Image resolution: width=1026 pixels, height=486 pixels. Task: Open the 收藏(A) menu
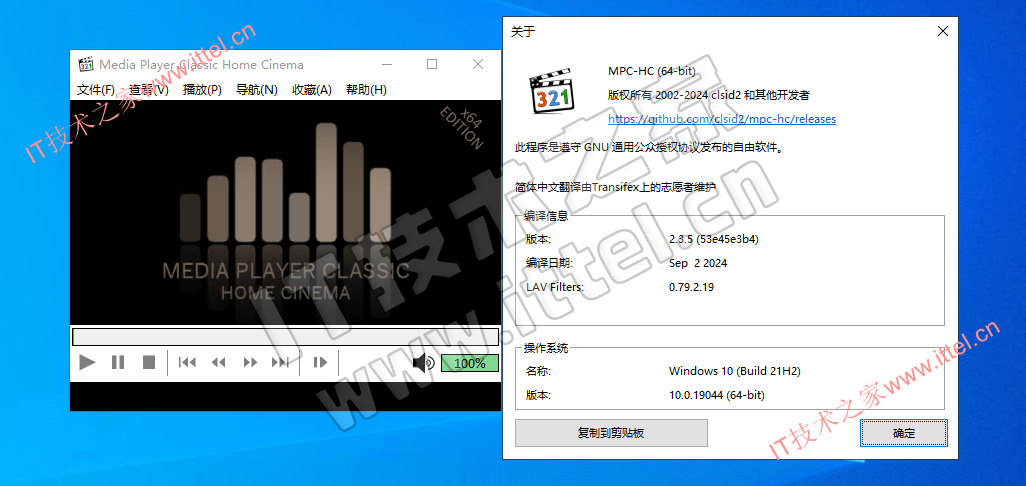[311, 90]
